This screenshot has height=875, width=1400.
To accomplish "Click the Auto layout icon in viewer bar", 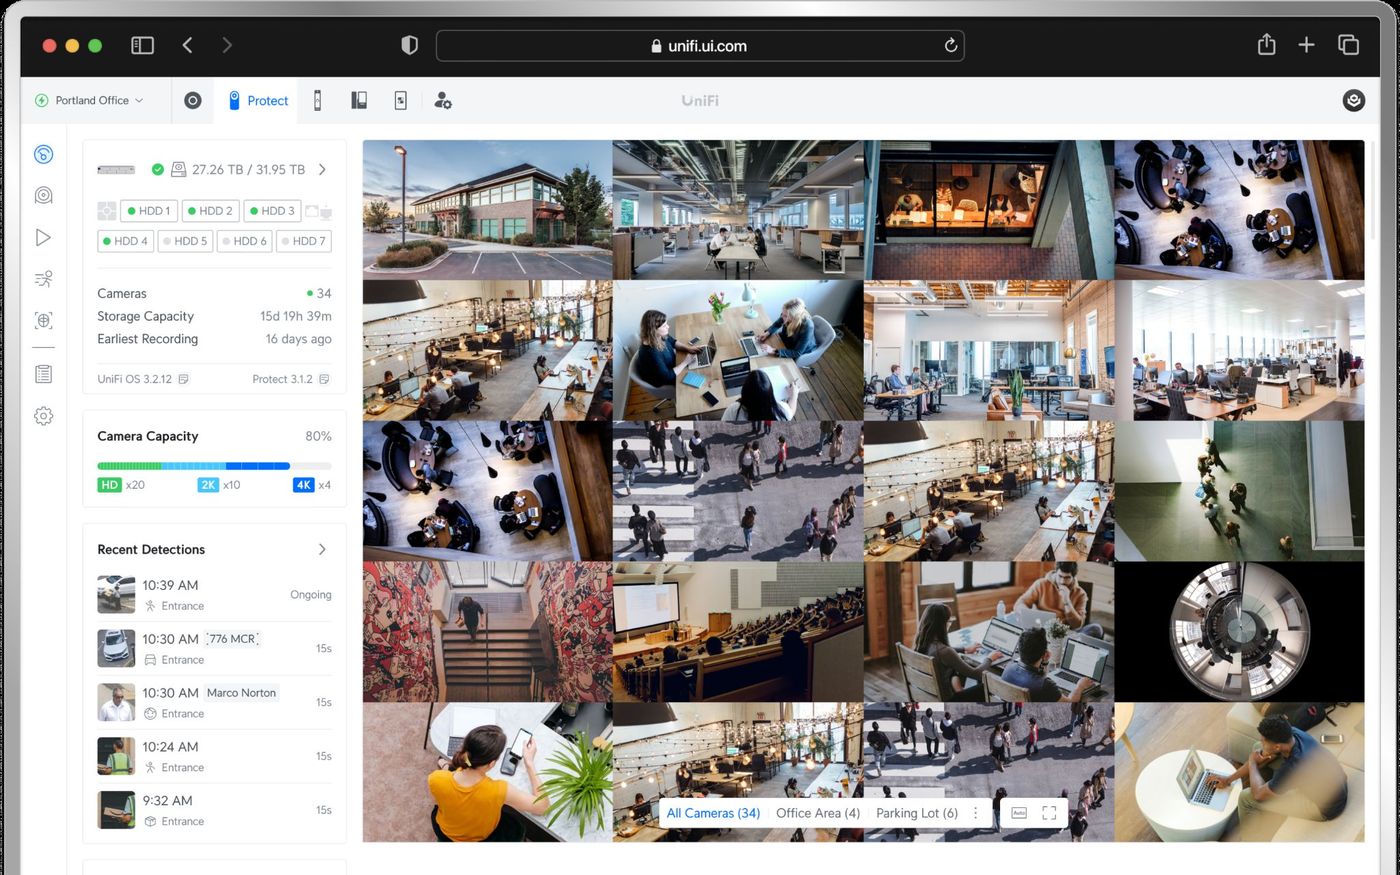I will click(1019, 813).
